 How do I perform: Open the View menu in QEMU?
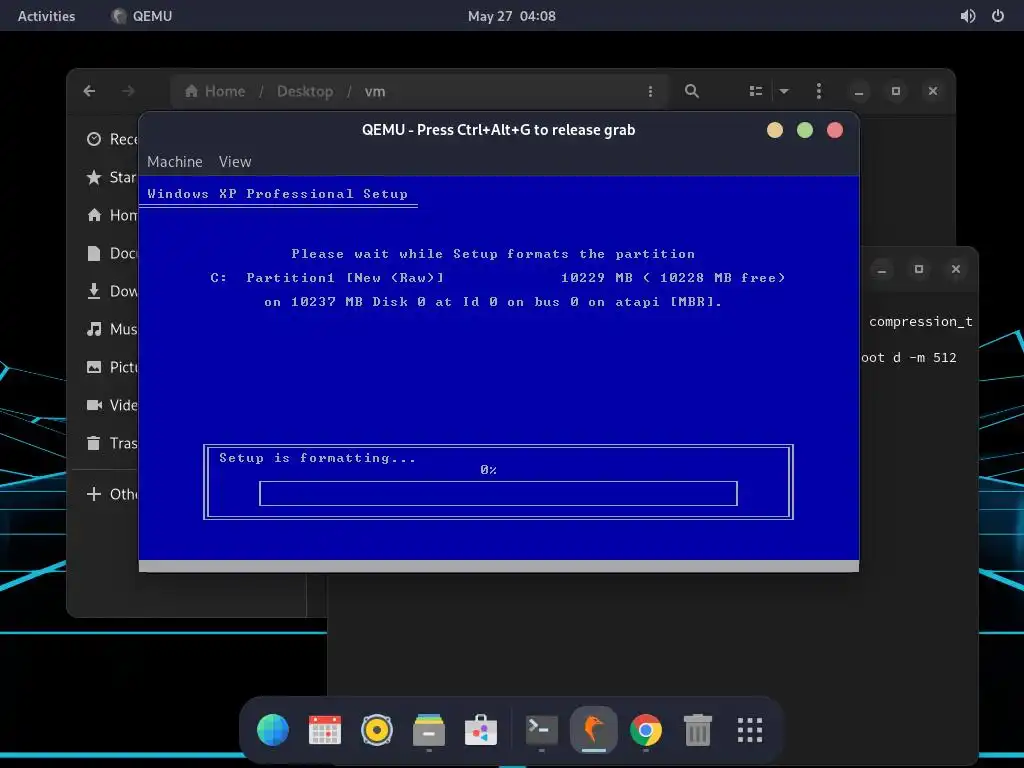234,161
